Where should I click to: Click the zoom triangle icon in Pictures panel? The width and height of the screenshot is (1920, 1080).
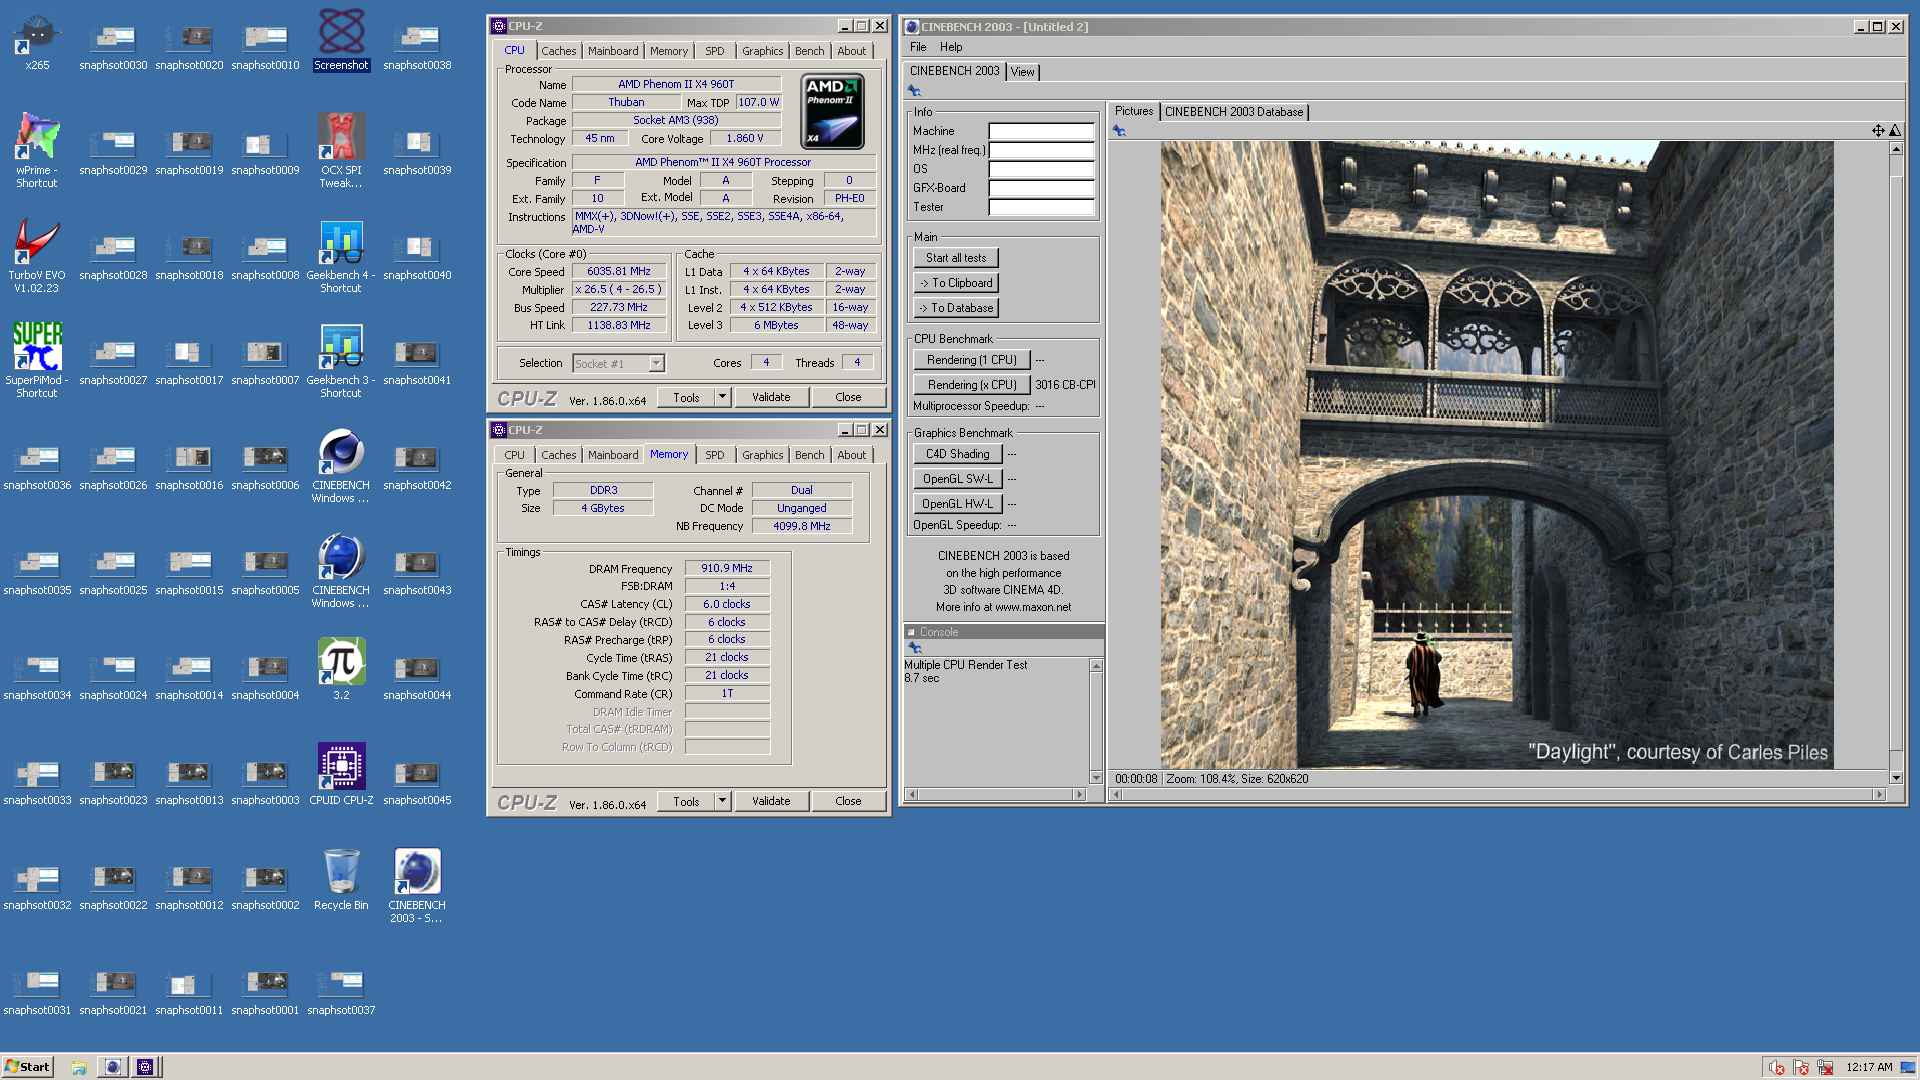(1895, 131)
